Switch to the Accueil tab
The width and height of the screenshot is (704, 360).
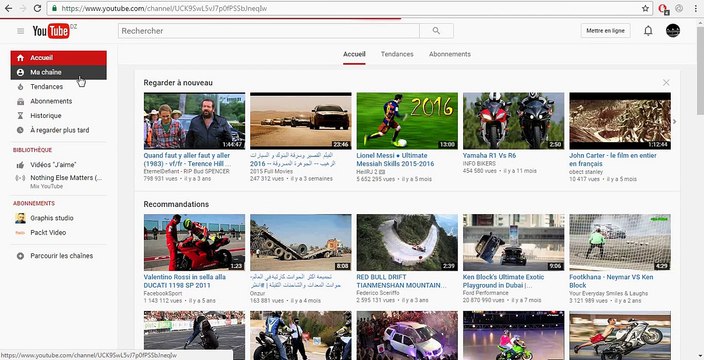point(354,54)
